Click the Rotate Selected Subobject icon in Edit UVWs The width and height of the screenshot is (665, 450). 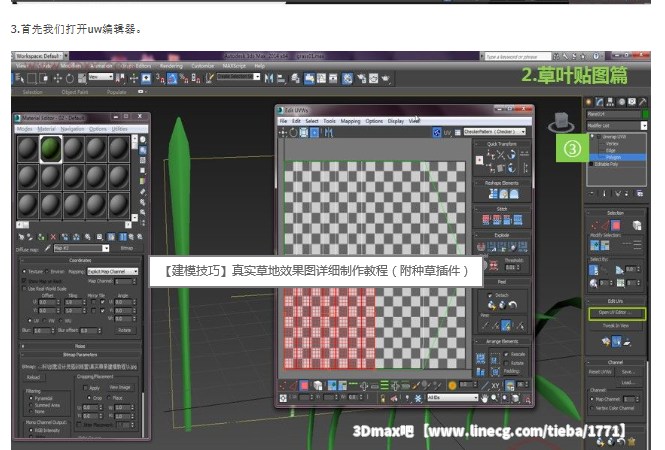coord(293,133)
